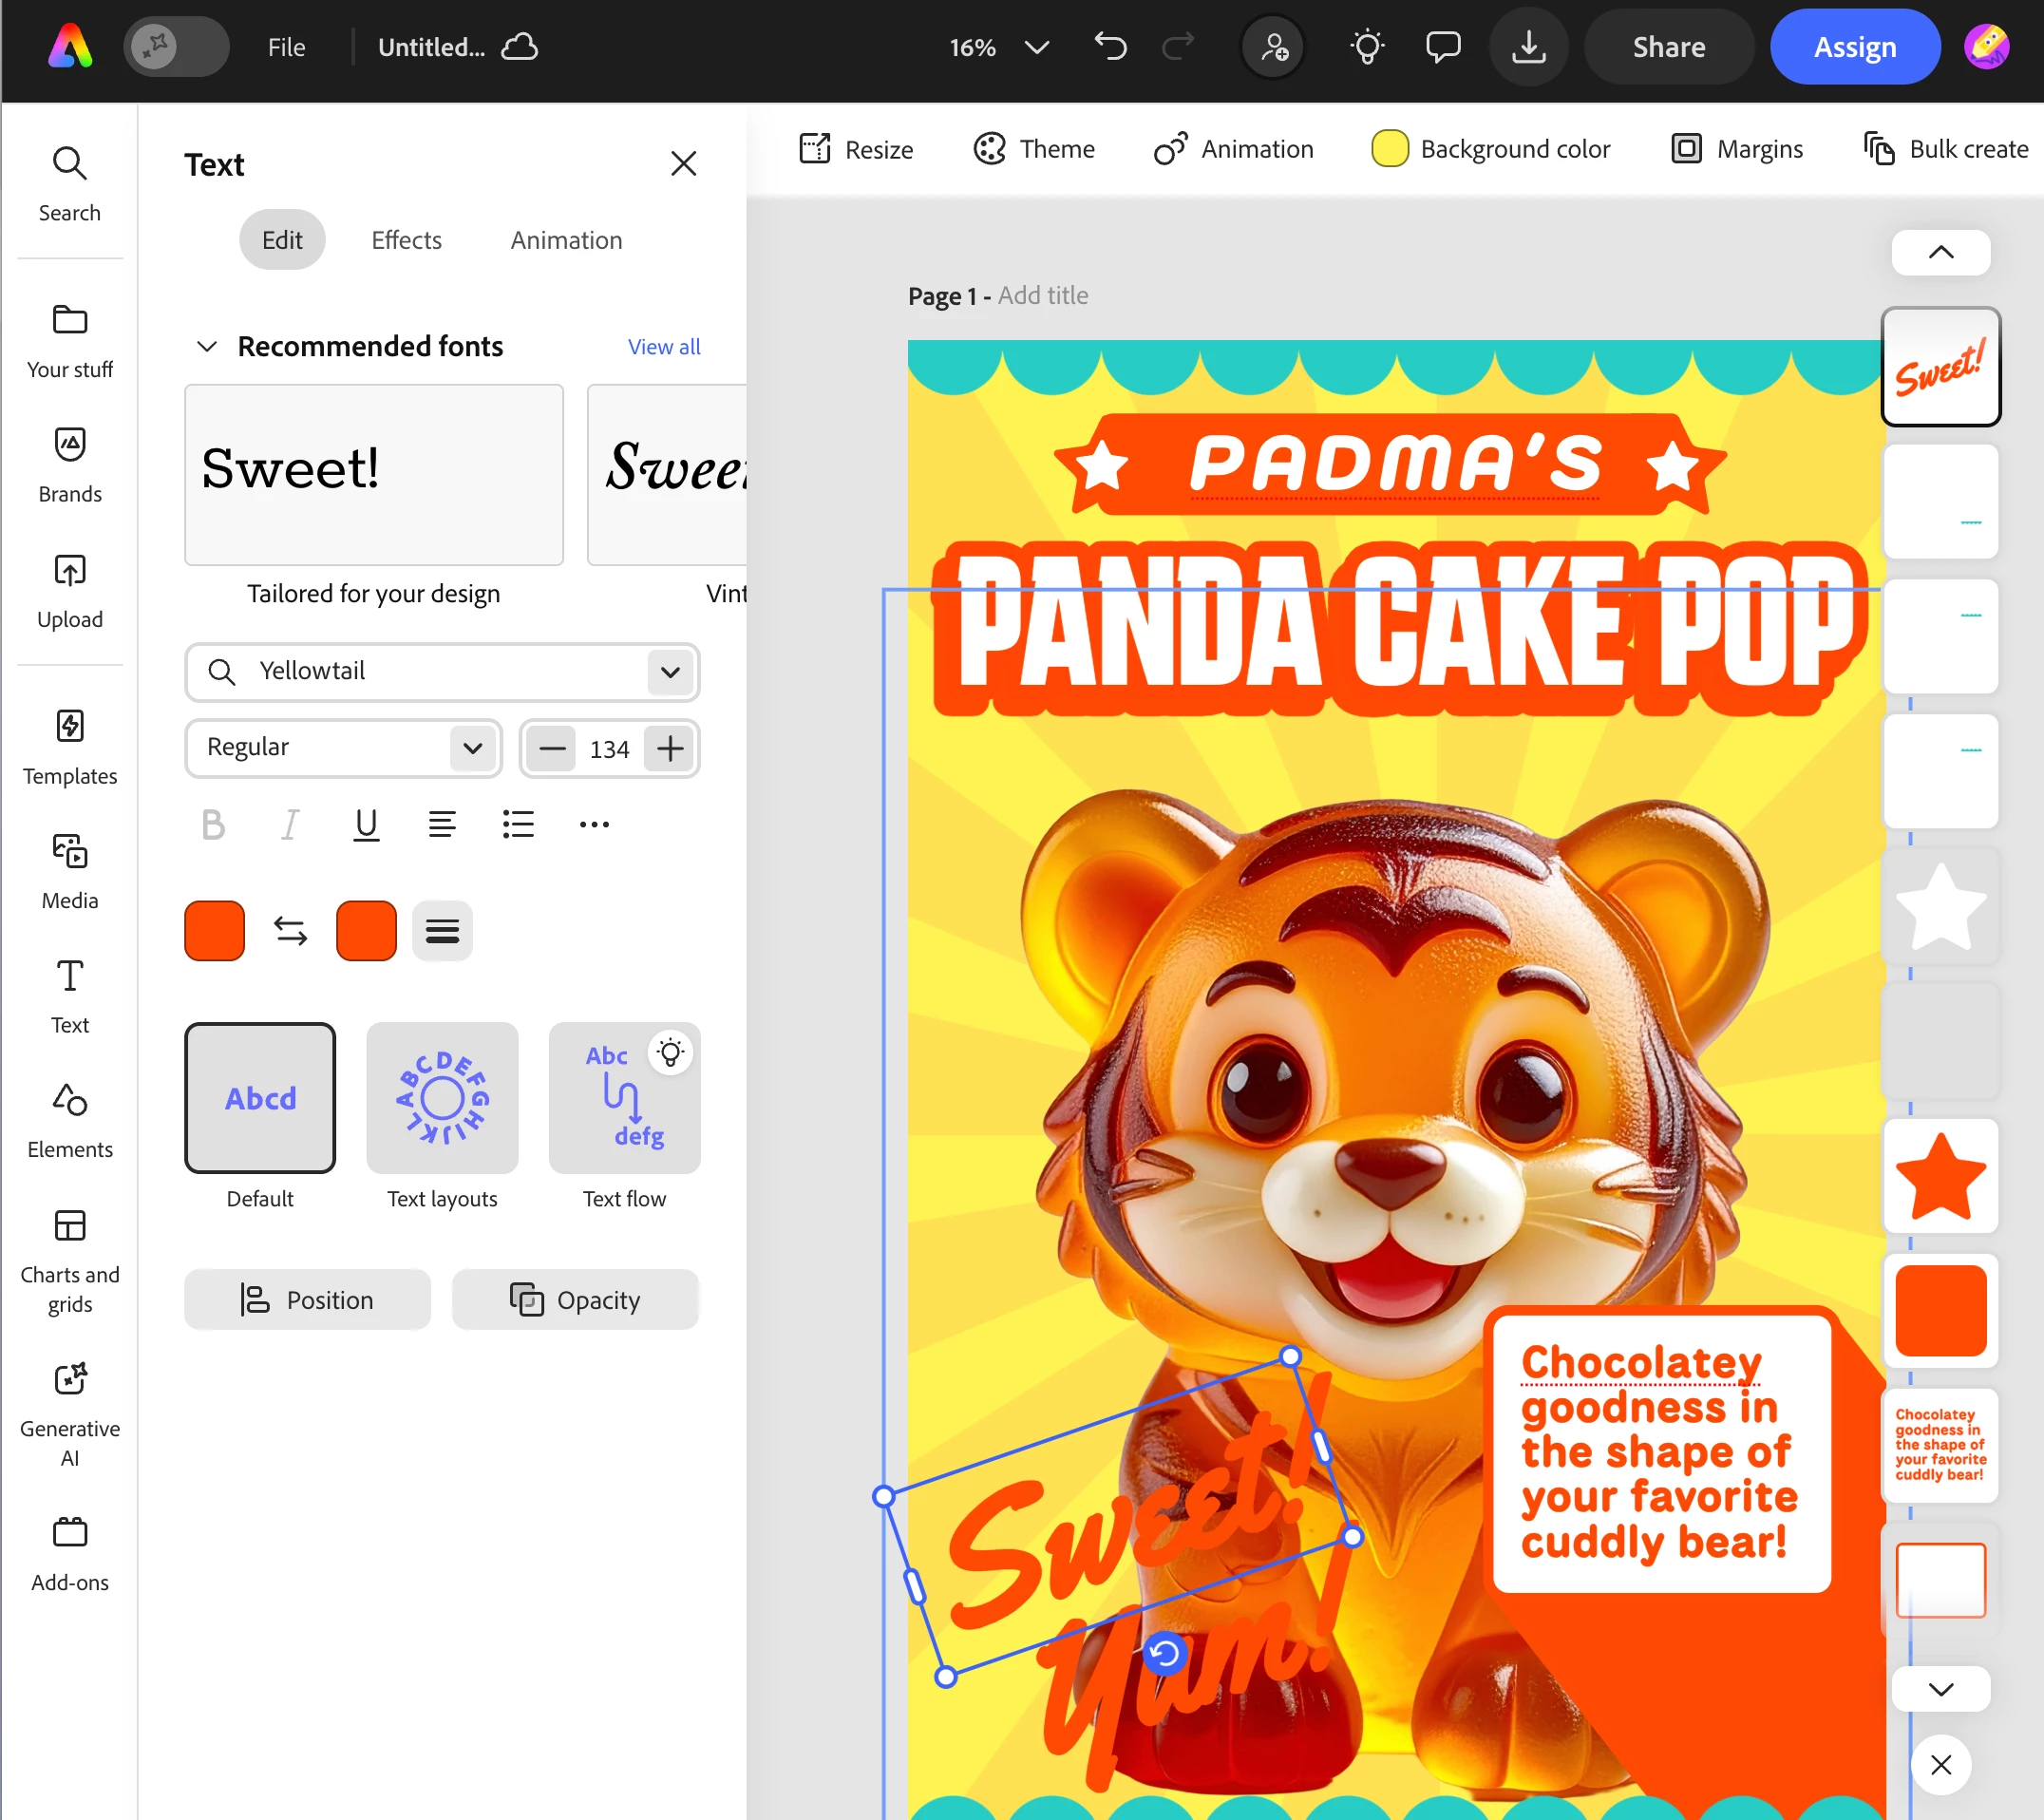Toggle the bulleted list formatting
This screenshot has width=2044, height=1820.
[518, 825]
